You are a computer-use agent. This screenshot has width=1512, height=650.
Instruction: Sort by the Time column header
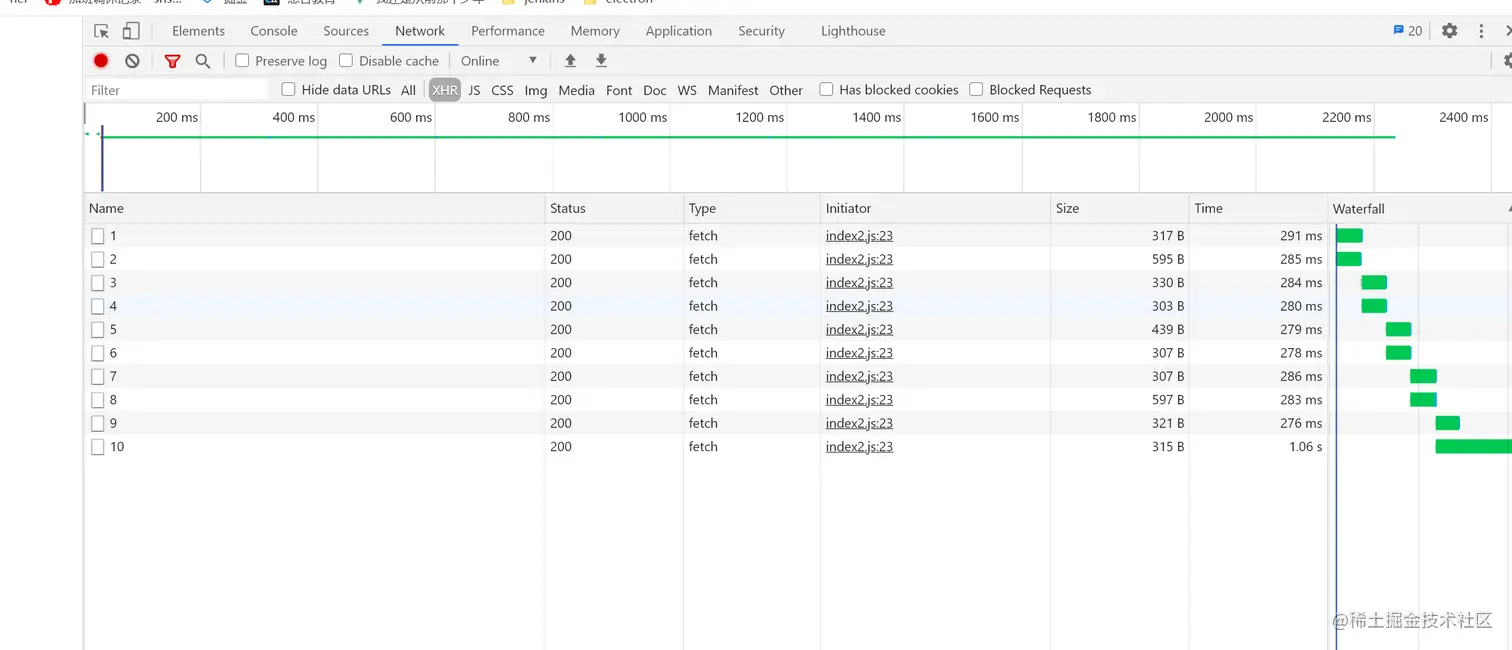pyautogui.click(x=1258, y=208)
